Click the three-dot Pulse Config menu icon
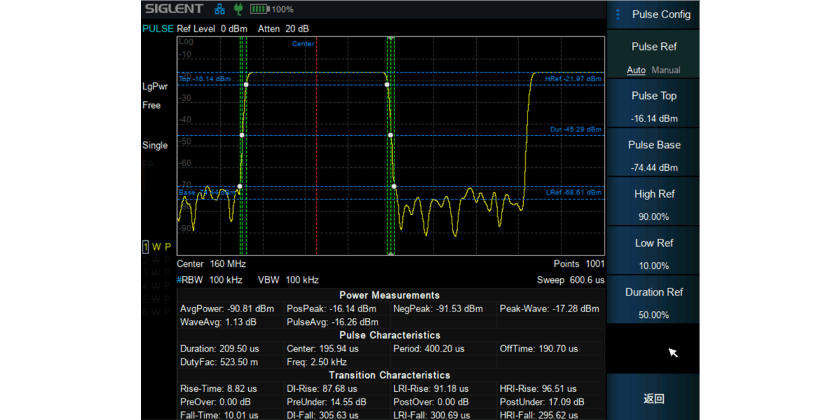This screenshot has height=420, width=840. click(x=618, y=15)
